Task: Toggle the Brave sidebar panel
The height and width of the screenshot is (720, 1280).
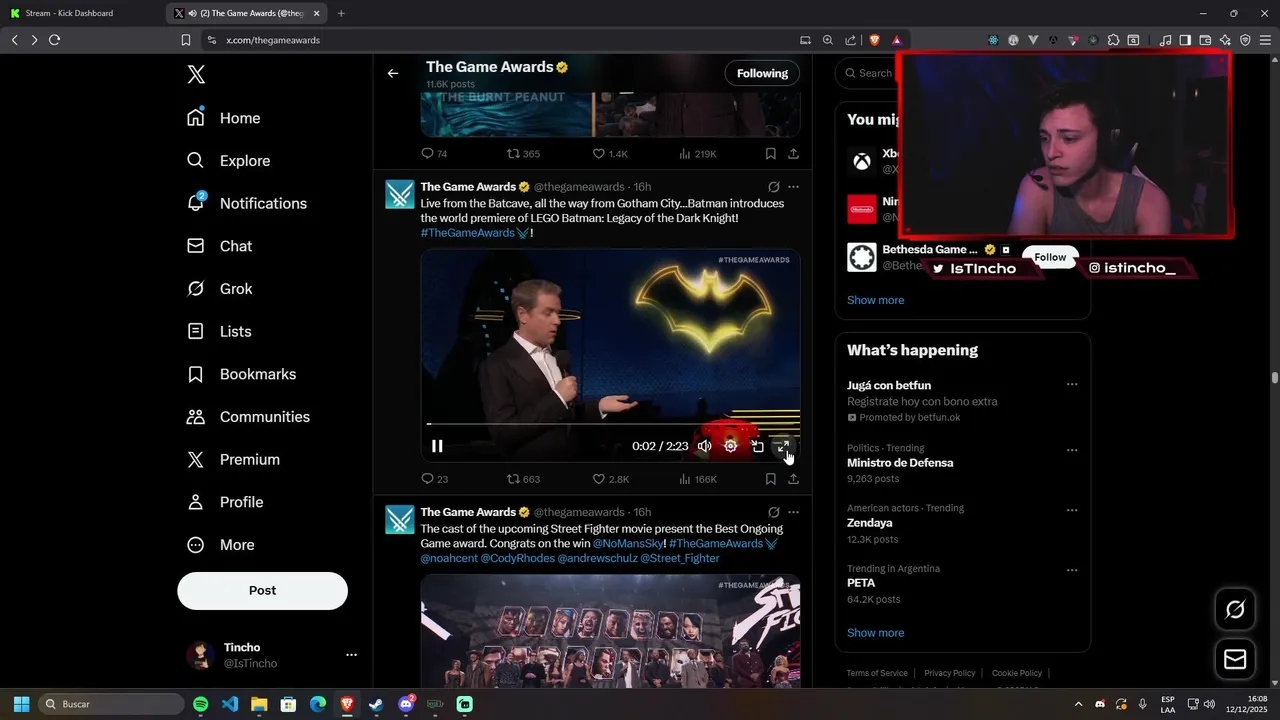Action: 1185,40
